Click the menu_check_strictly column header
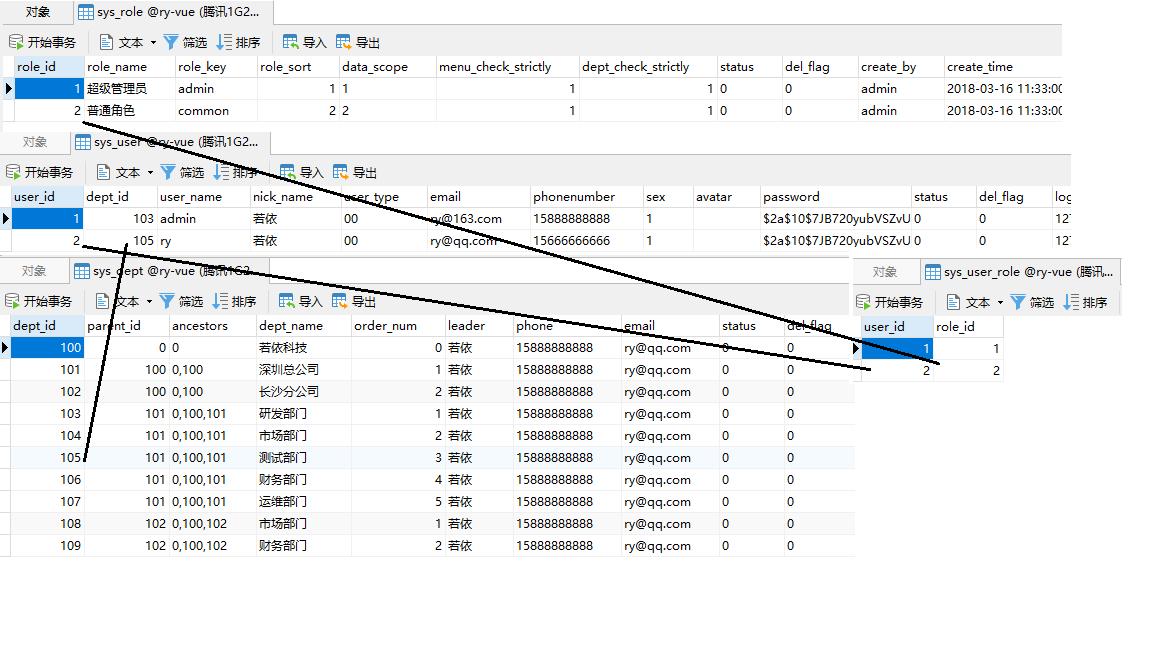The width and height of the screenshot is (1152, 648). click(x=508, y=67)
